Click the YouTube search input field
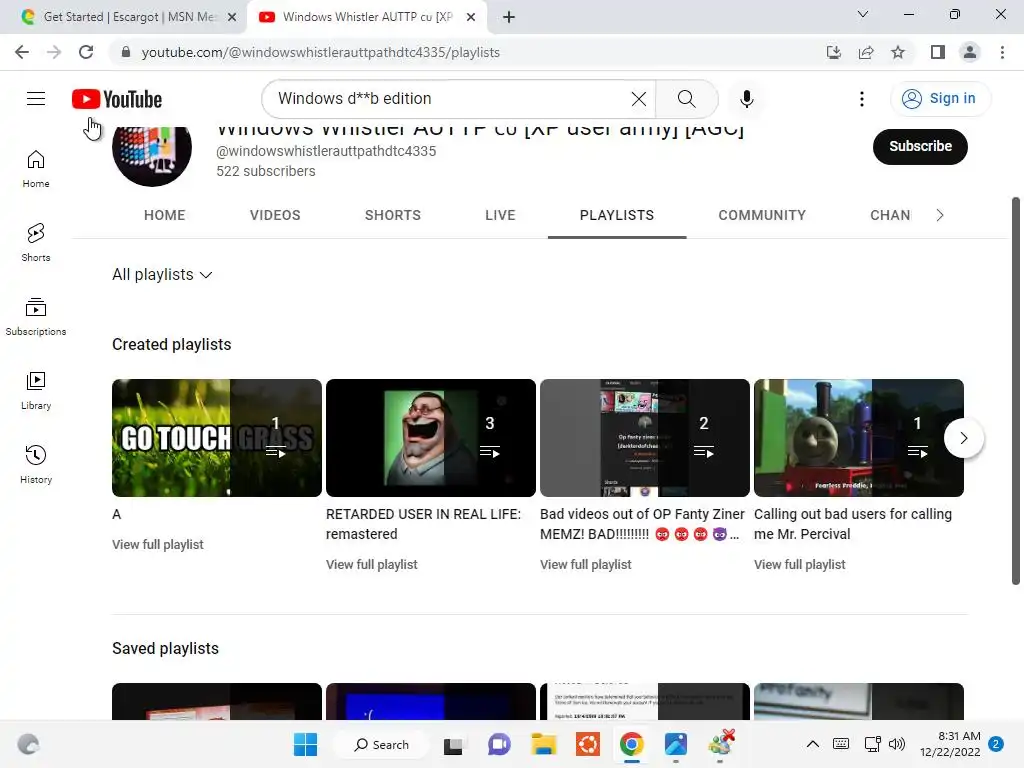Viewport: 1024px width, 768px height. pos(451,99)
